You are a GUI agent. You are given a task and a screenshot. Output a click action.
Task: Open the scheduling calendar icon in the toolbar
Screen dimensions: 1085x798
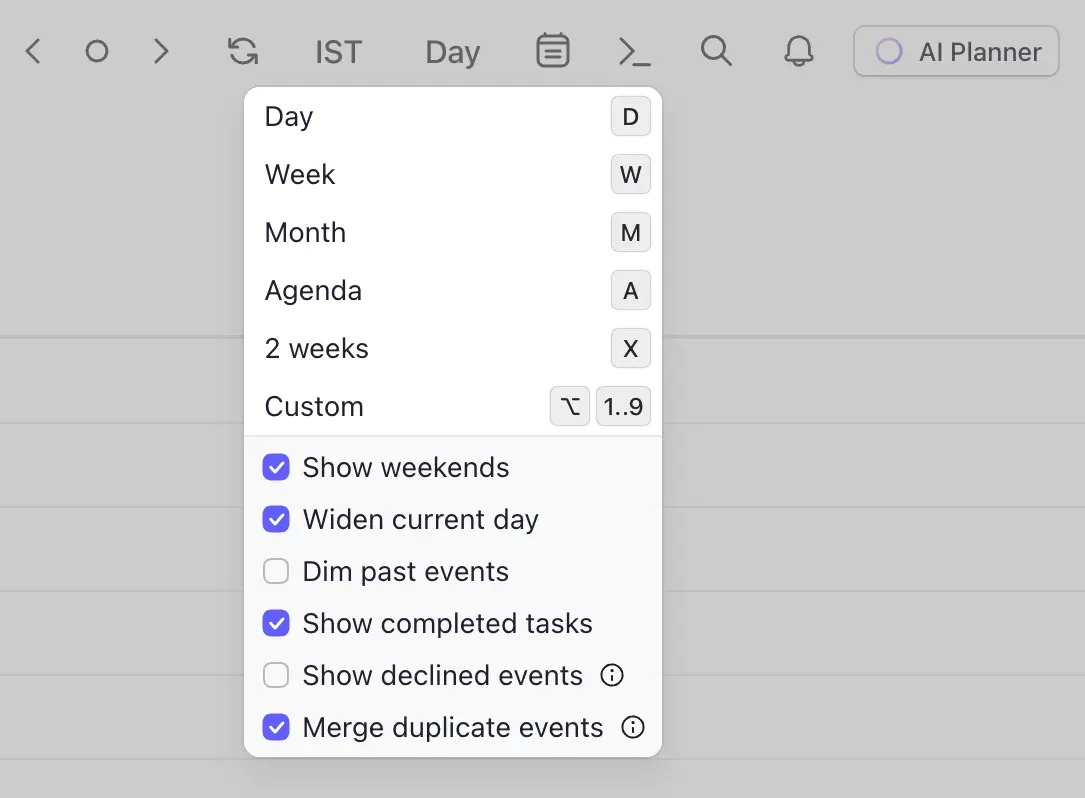552,51
